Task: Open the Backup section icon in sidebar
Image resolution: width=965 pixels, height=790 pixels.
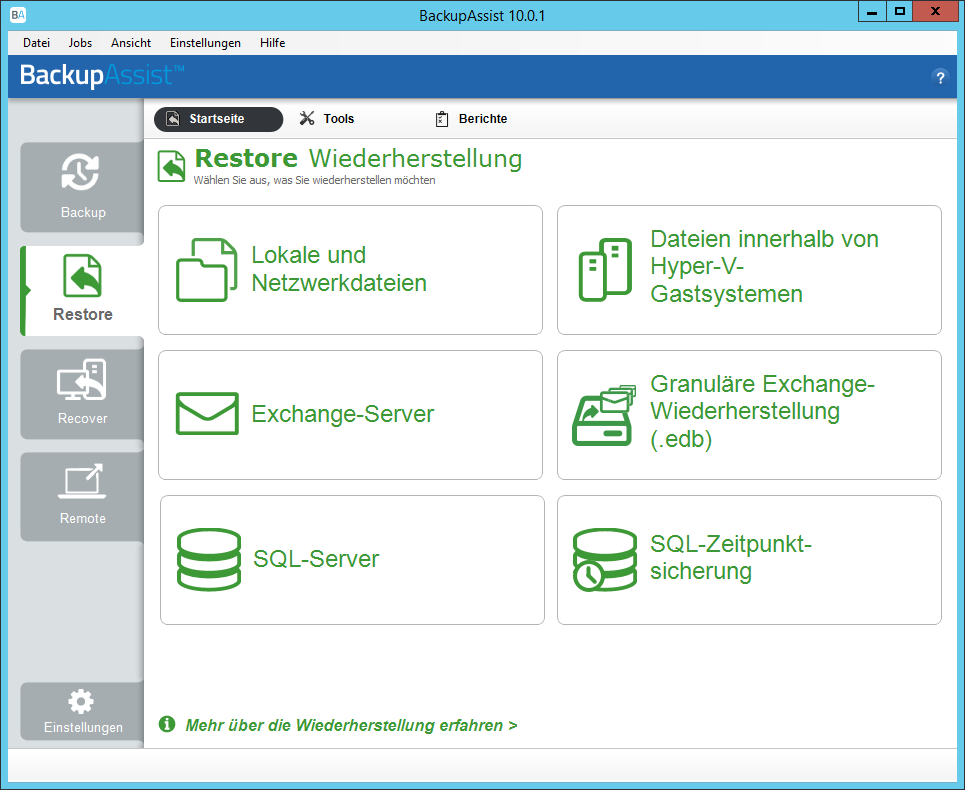Action: (x=81, y=172)
